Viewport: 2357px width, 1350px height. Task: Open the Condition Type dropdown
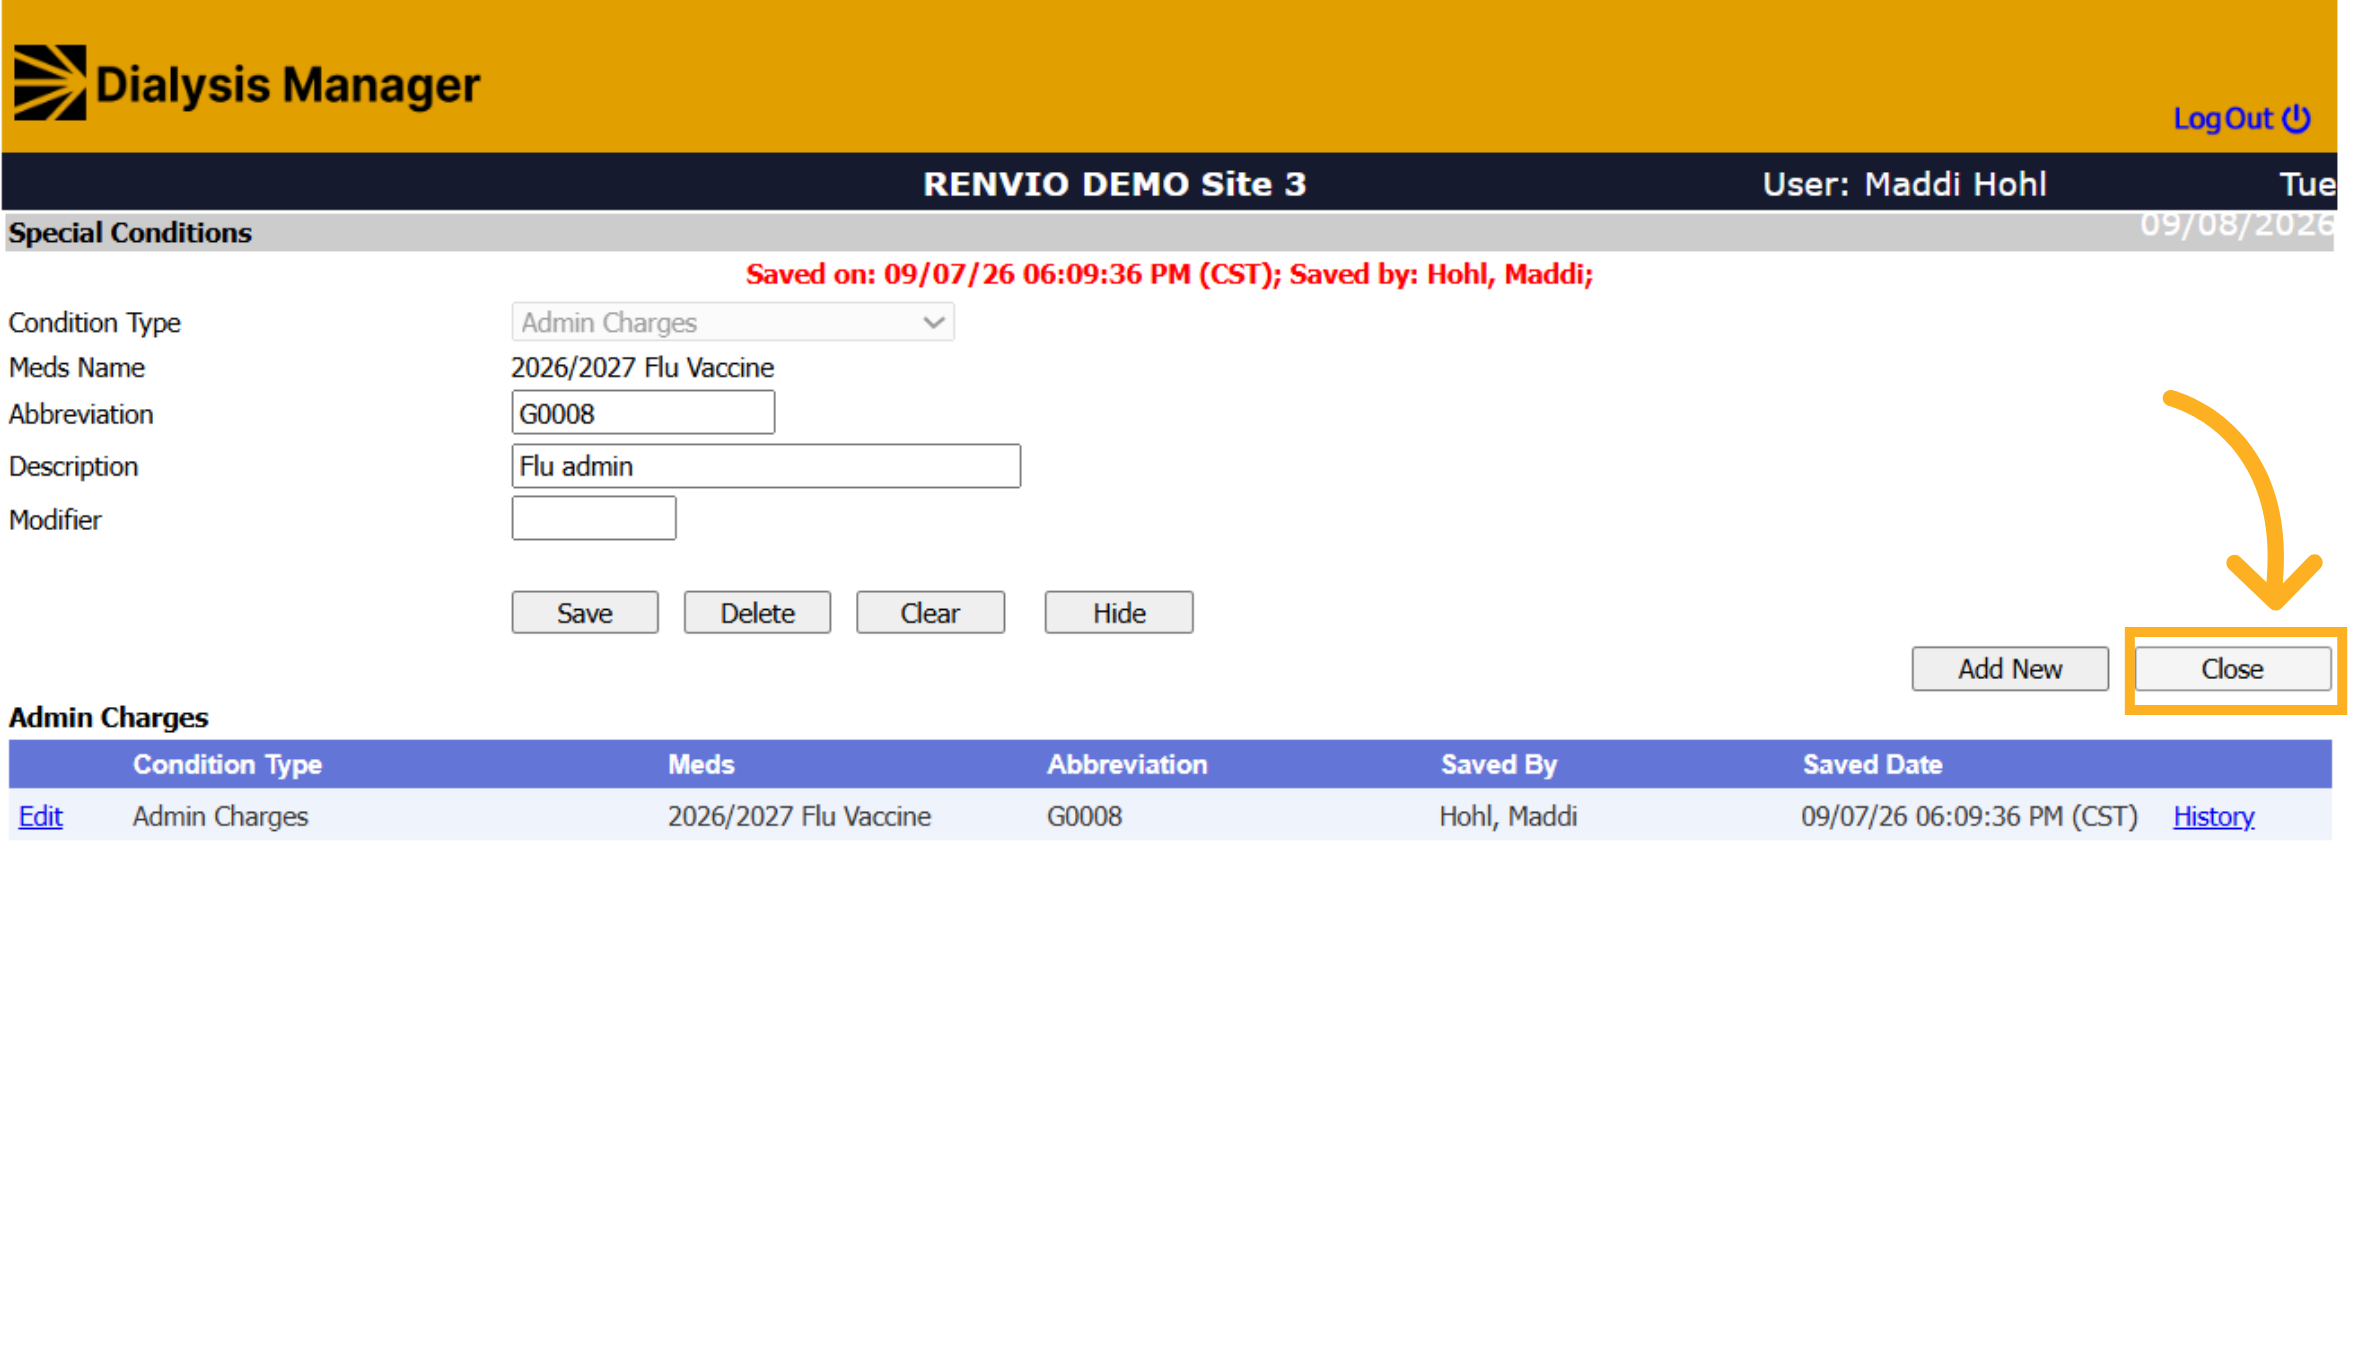[x=732, y=322]
